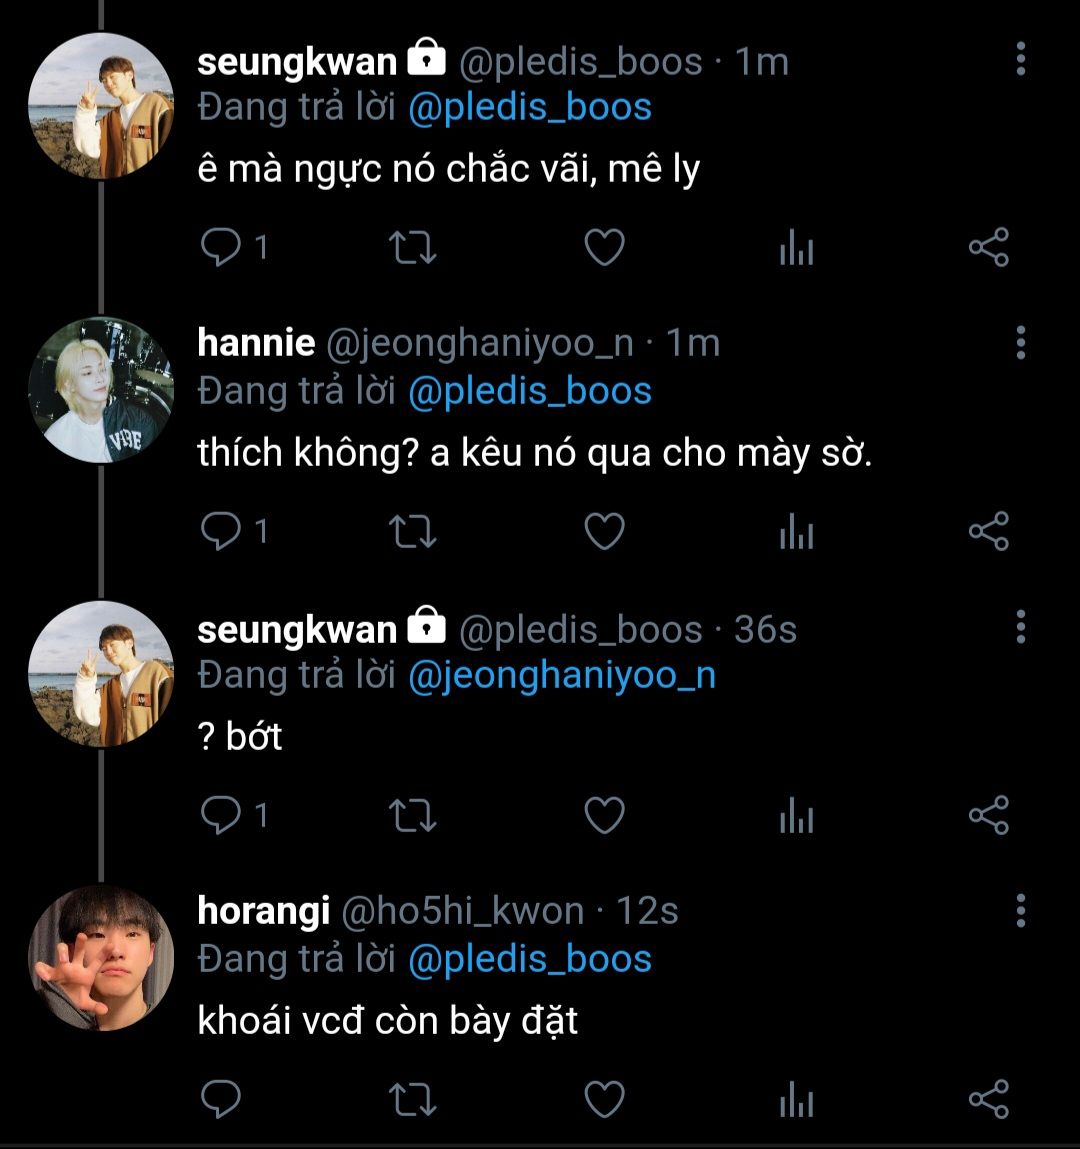The width and height of the screenshot is (1080, 1149).
Task: Like hannie's reply tweet
Action: [x=604, y=531]
